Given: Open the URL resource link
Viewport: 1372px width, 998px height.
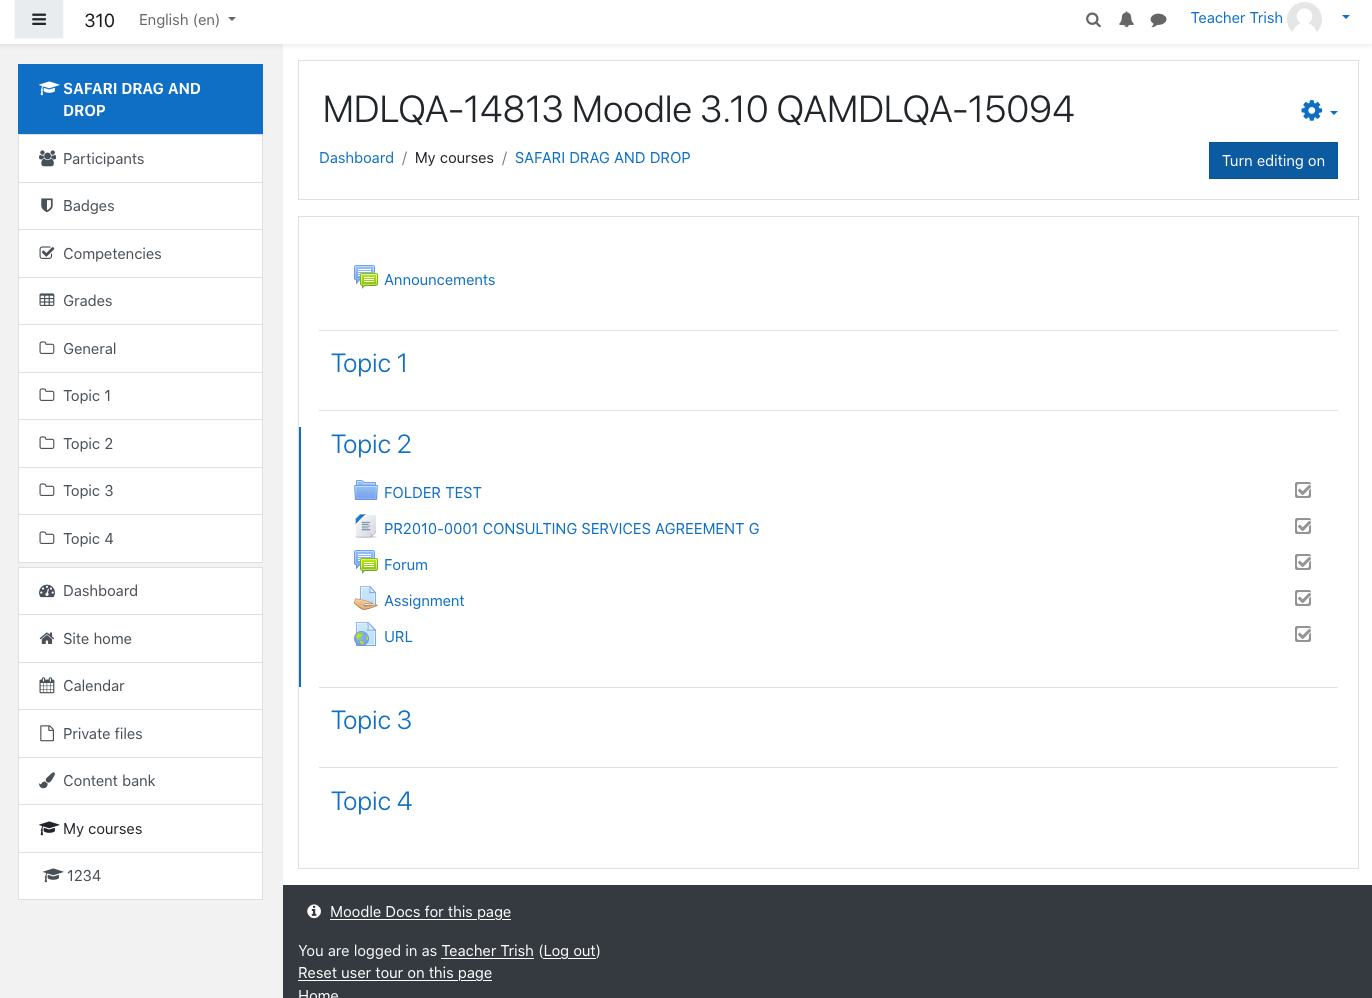Looking at the screenshot, I should [398, 637].
